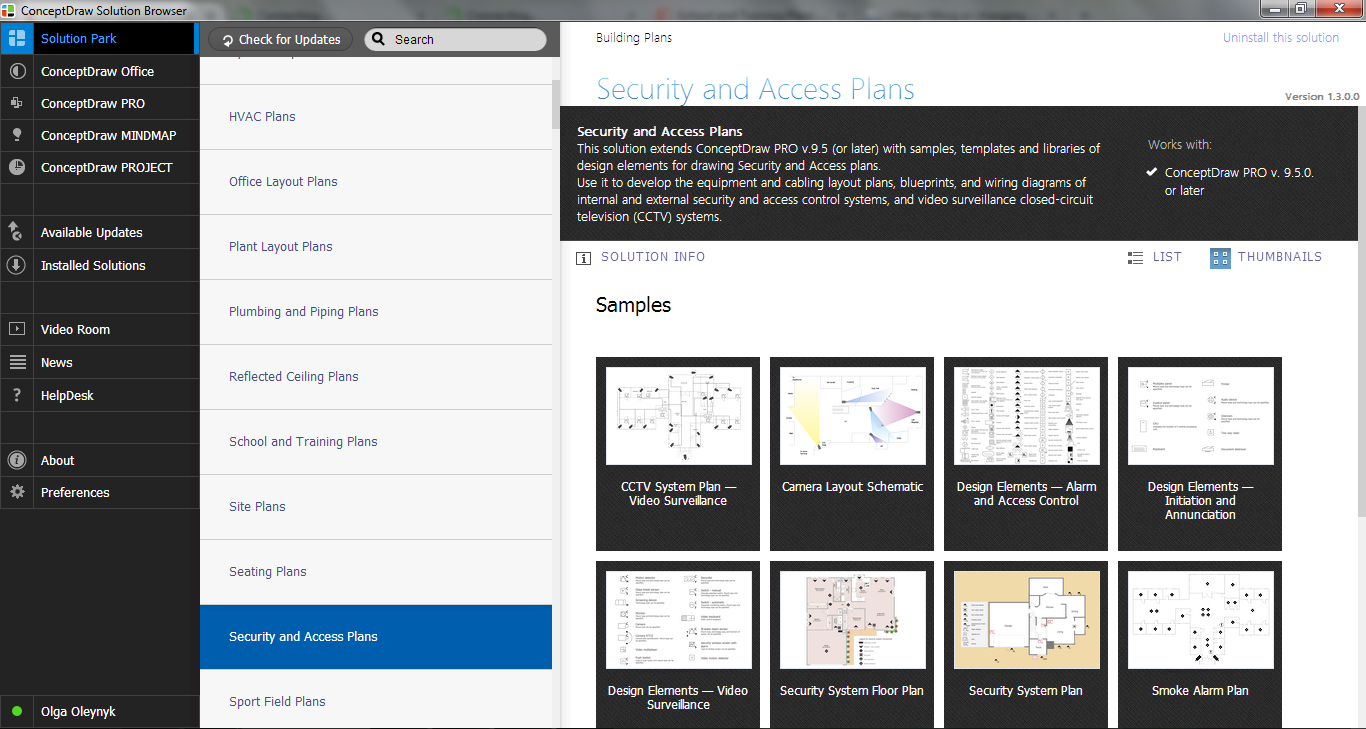Click Uninstall this solution link

pyautogui.click(x=1280, y=38)
